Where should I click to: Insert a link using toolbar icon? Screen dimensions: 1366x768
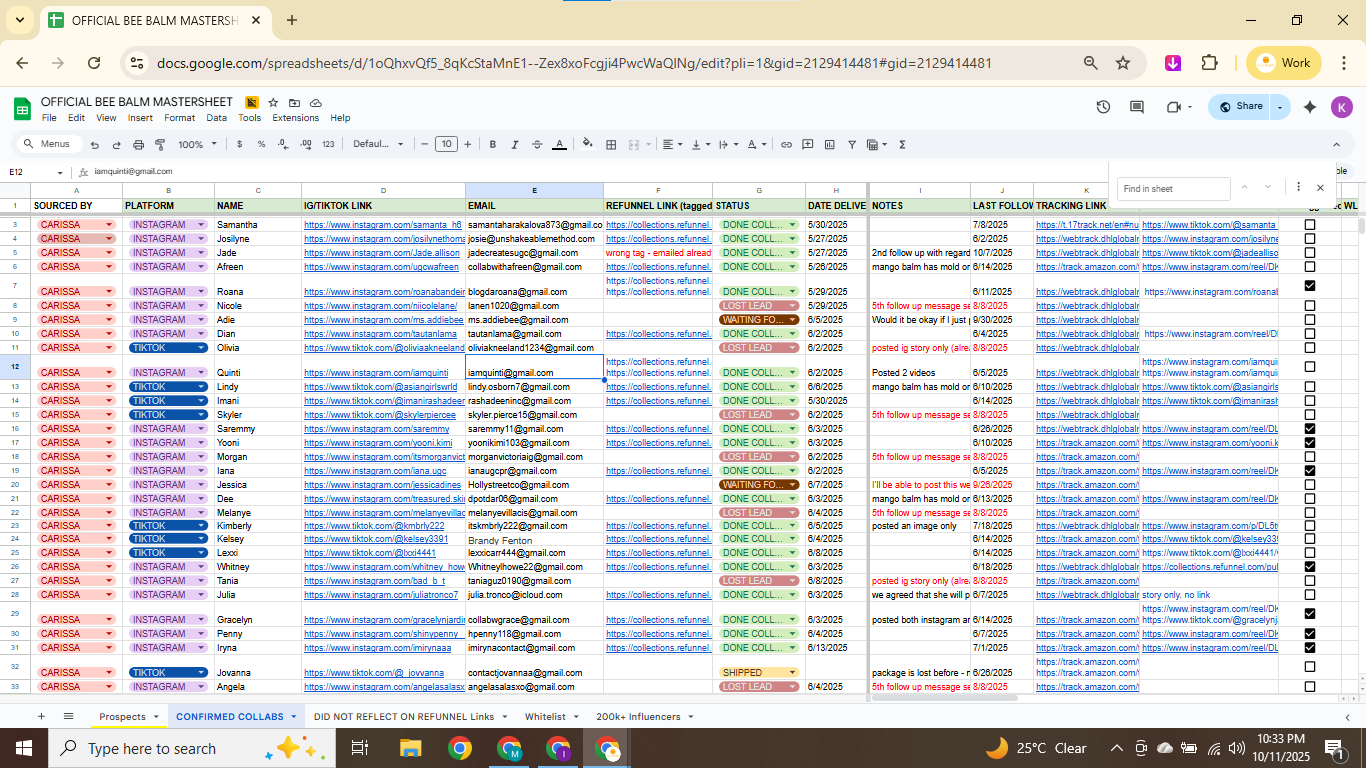[786, 144]
